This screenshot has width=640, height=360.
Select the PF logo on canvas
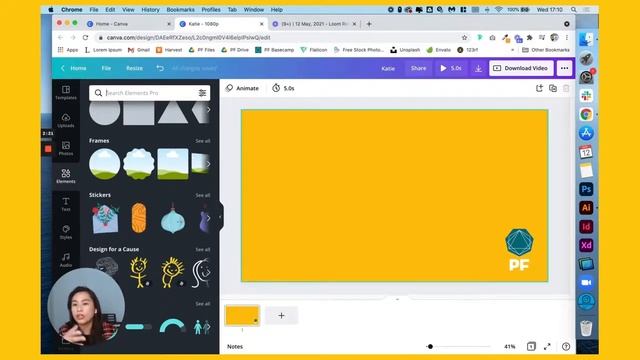coord(519,250)
